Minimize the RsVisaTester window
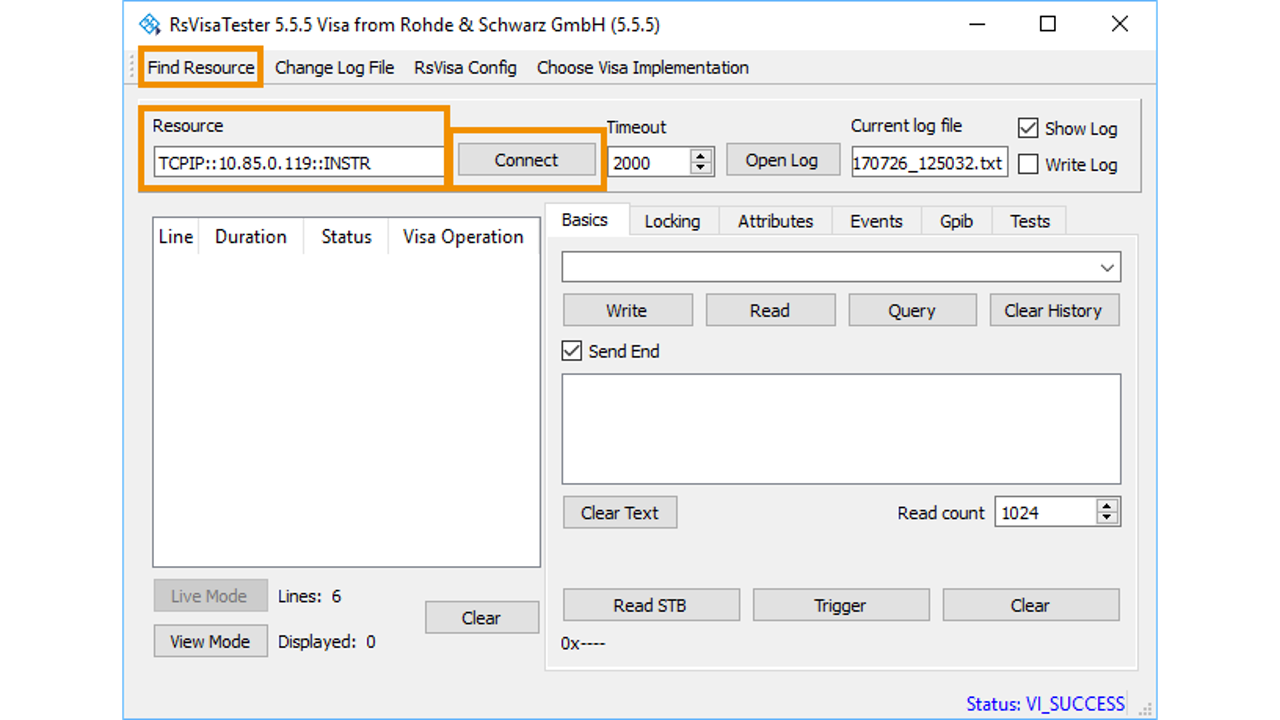The height and width of the screenshot is (720, 1280). point(976,24)
